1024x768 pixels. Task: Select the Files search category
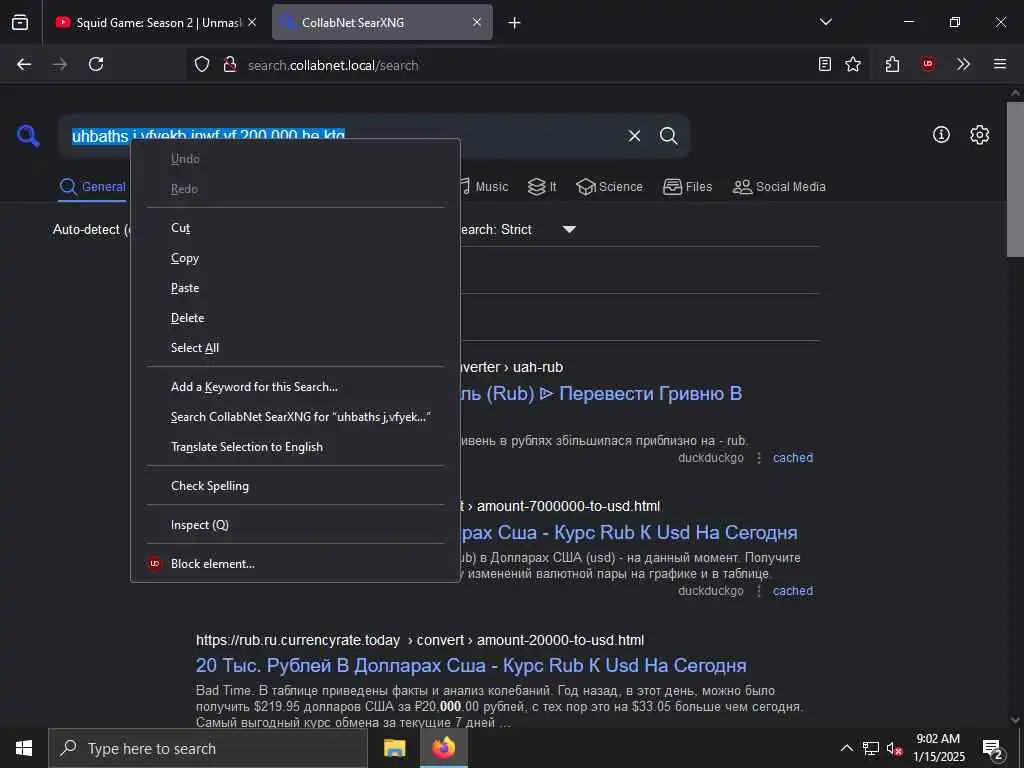(688, 187)
